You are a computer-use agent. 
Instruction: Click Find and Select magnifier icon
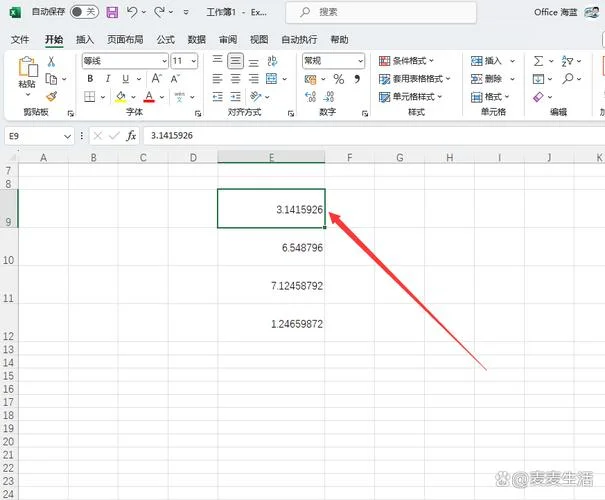point(568,79)
